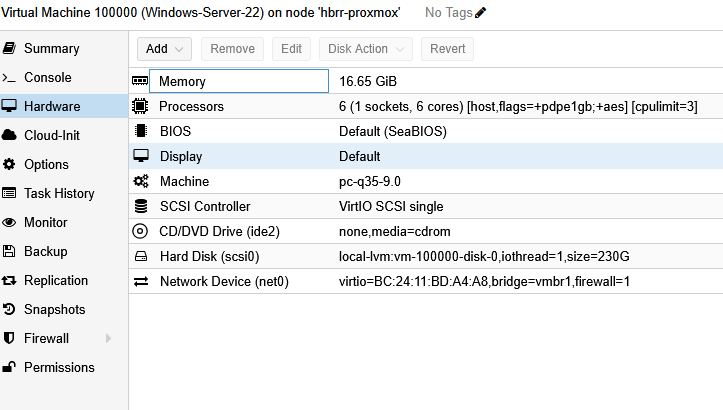Select the Display hardware row
Screen dimensions: 723x410
426,156
